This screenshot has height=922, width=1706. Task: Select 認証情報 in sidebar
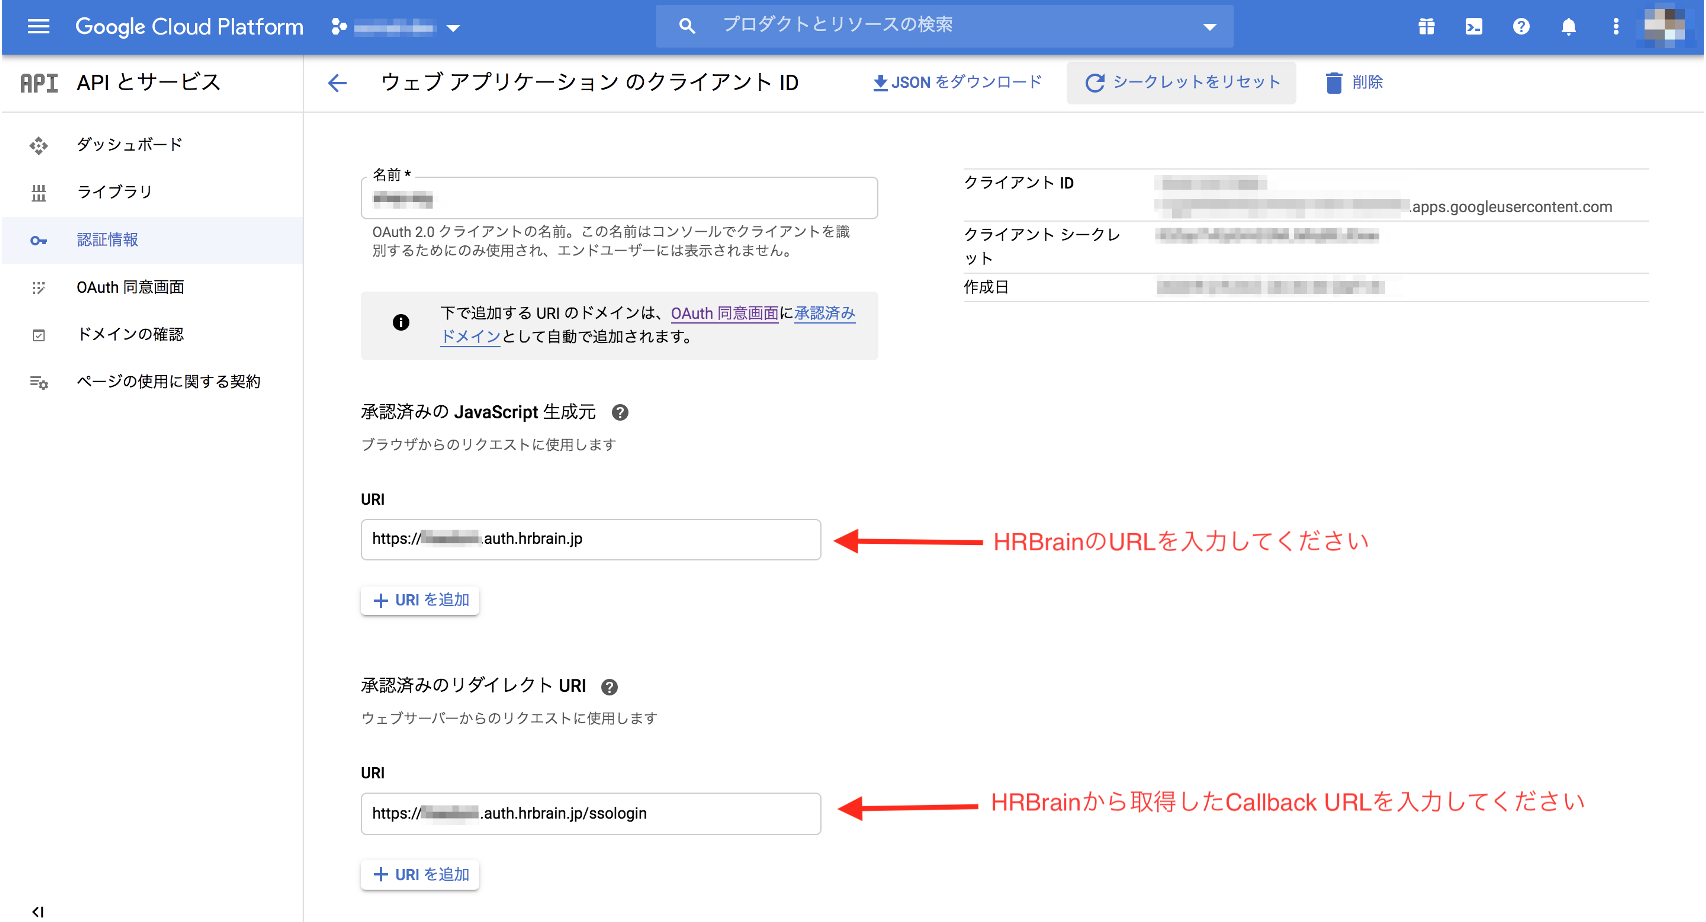[153, 240]
